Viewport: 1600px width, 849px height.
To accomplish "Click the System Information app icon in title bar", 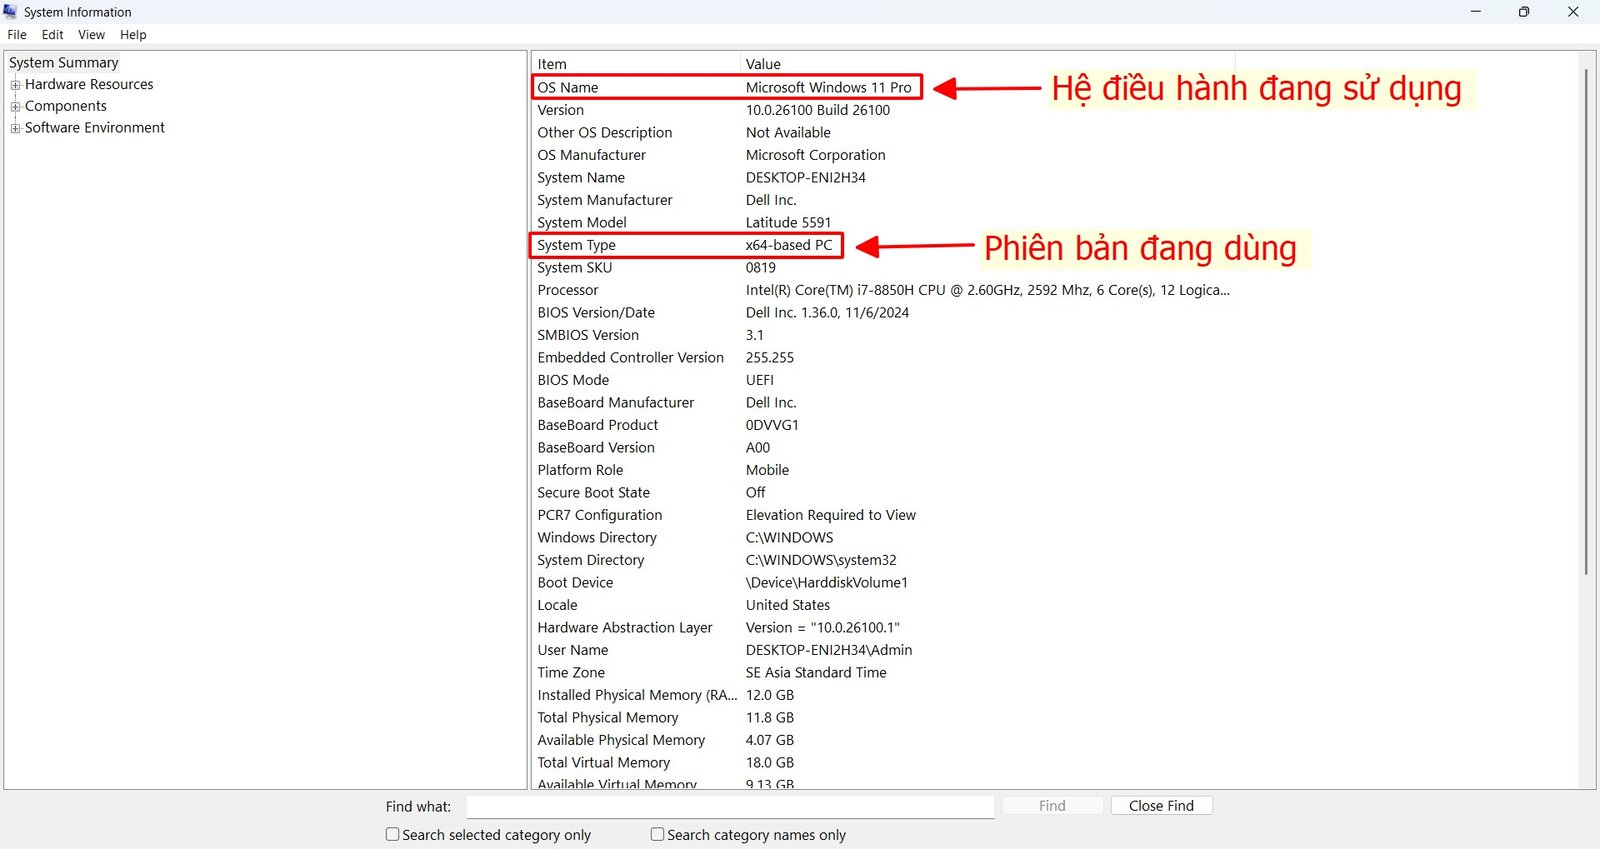I will 10,12.
